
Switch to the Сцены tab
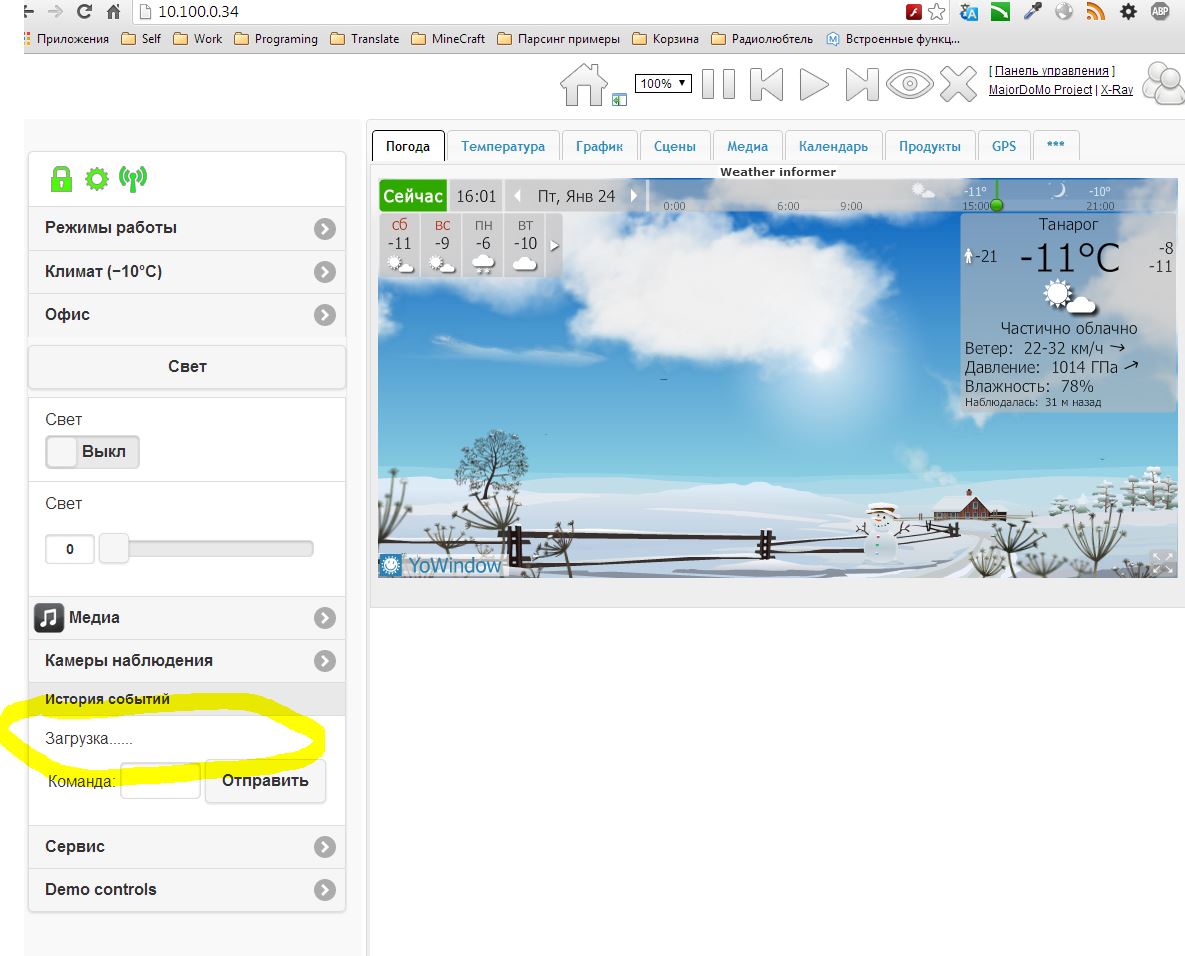click(674, 146)
